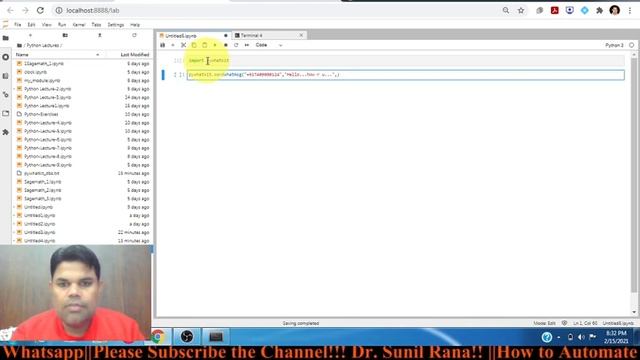Open the Kernel menu

79,25
